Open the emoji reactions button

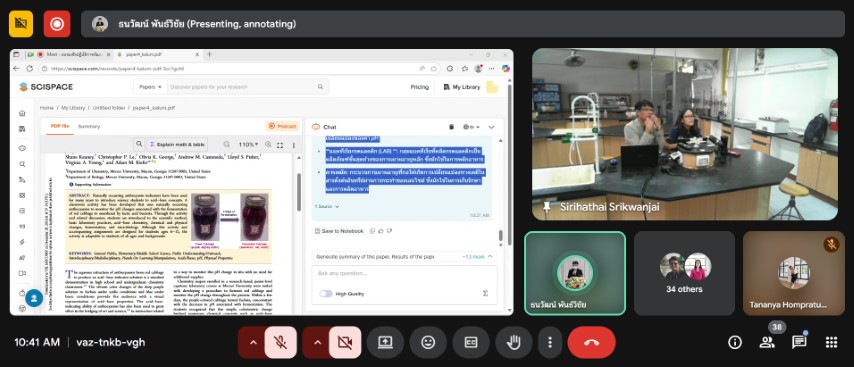[428, 342]
